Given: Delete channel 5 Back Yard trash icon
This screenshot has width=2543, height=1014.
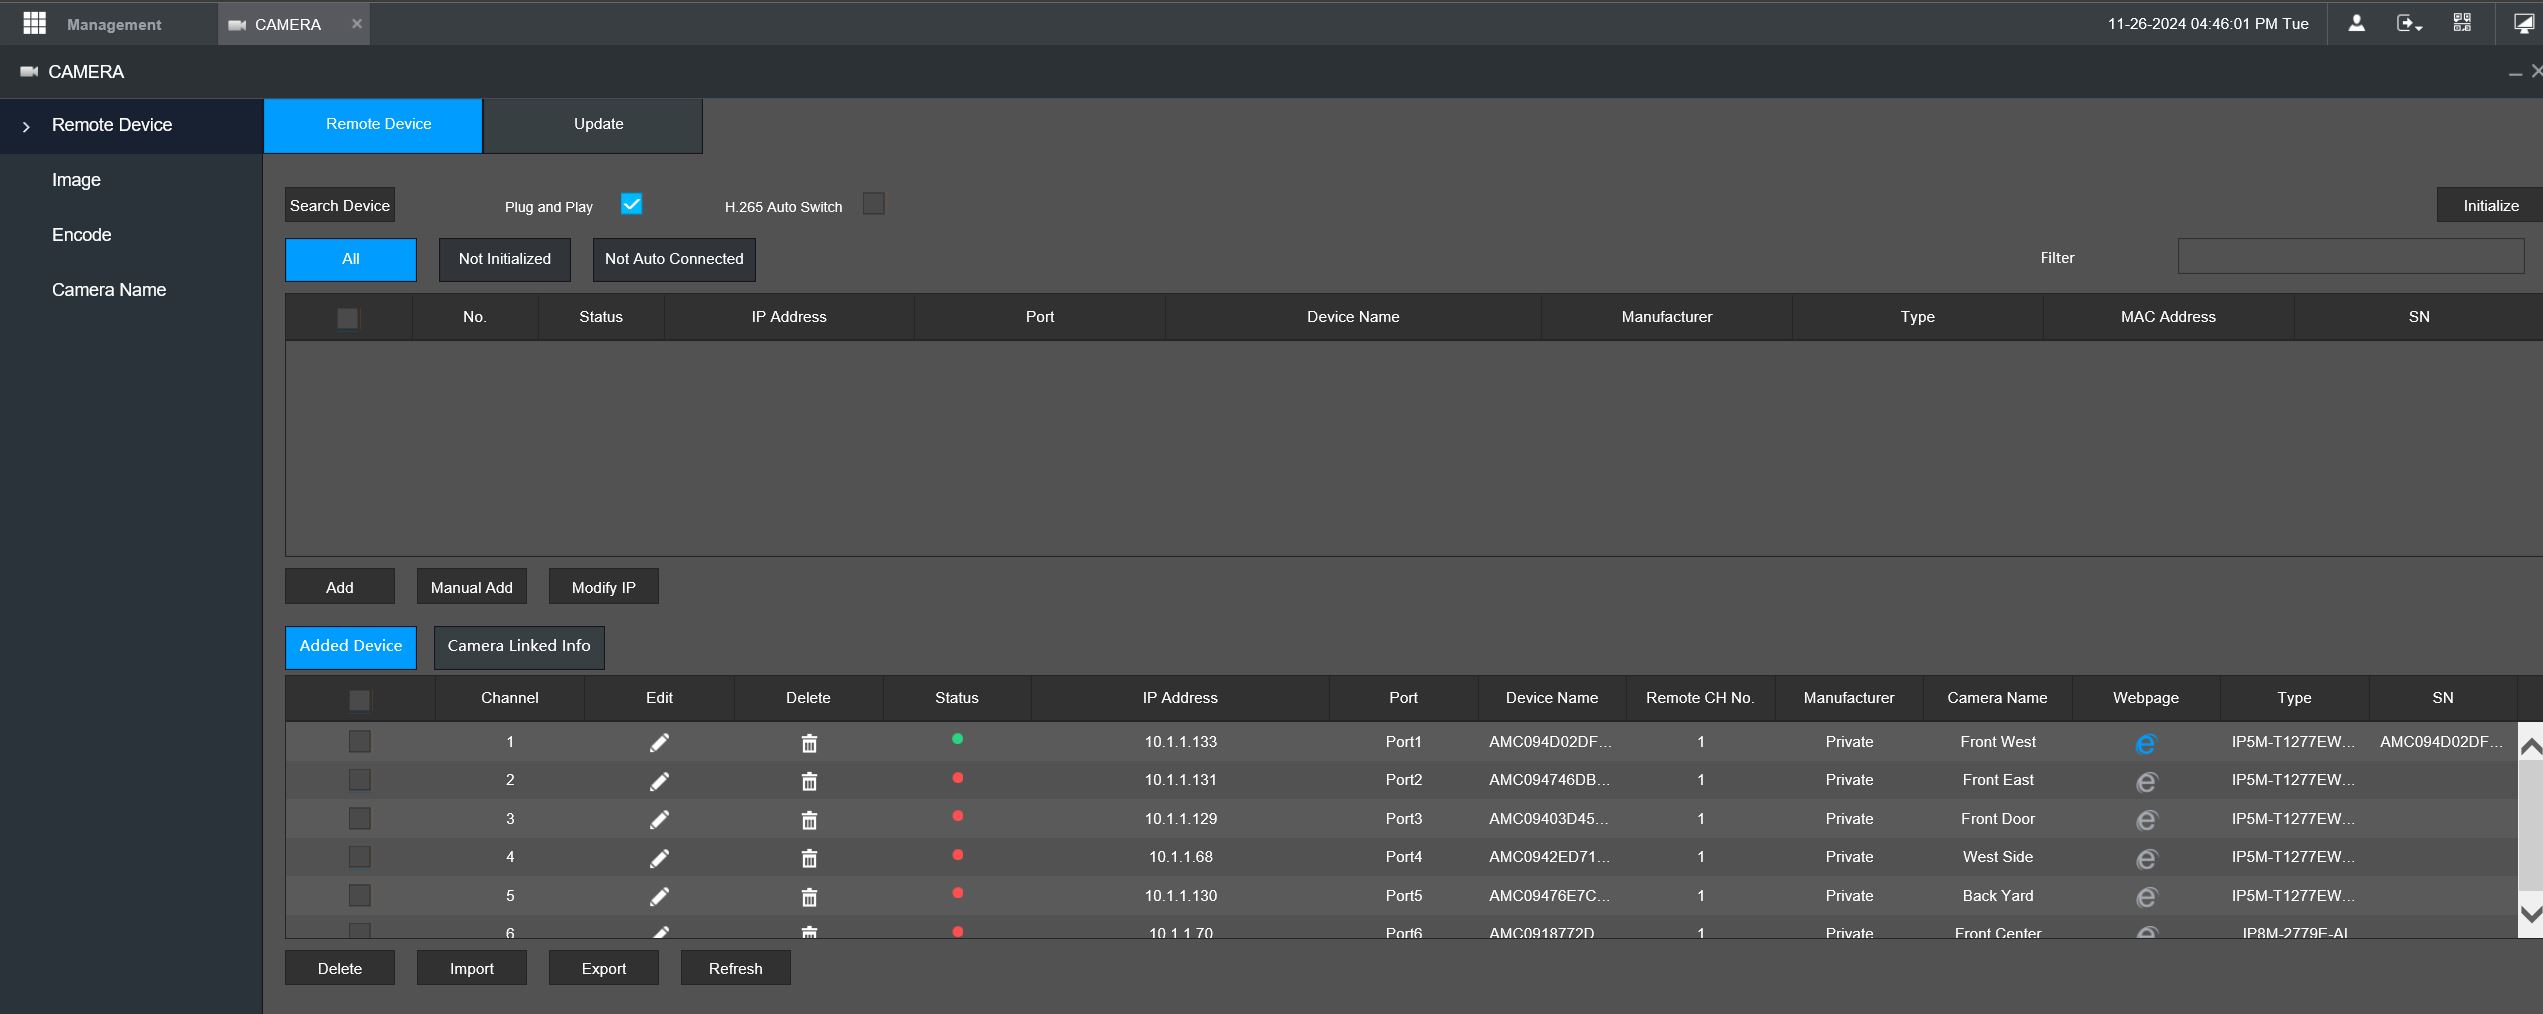Looking at the screenshot, I should click(809, 897).
